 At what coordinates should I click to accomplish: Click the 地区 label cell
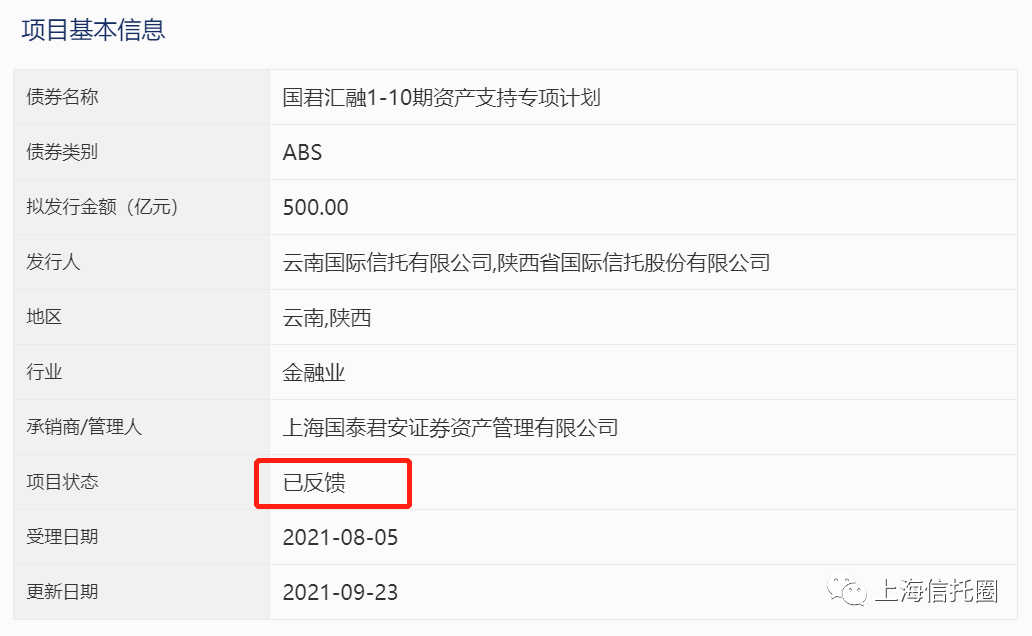coord(44,317)
